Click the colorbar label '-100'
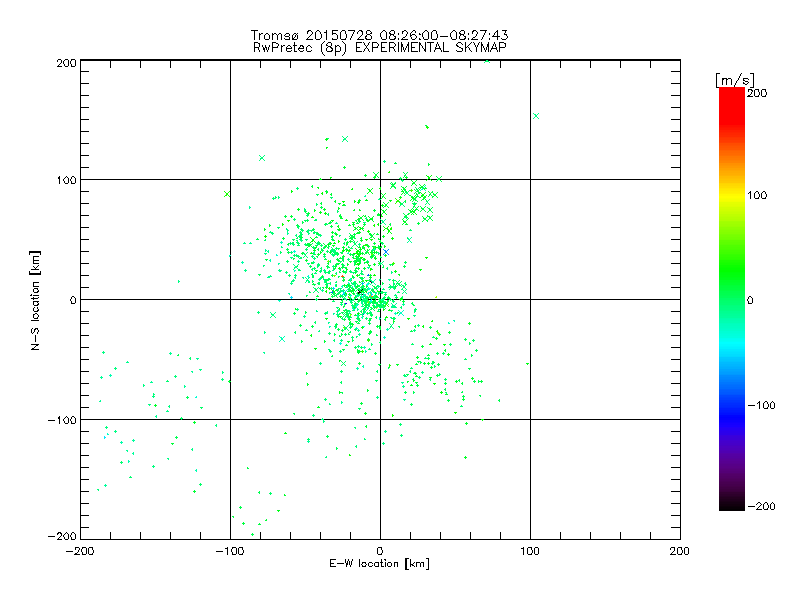800x600 pixels. tap(761, 405)
